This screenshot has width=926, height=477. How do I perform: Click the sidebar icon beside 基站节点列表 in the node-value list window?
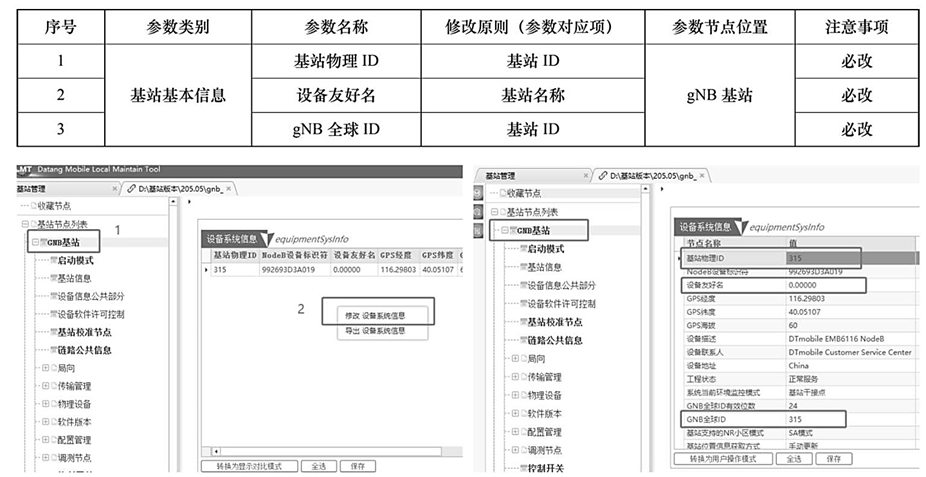click(478, 212)
